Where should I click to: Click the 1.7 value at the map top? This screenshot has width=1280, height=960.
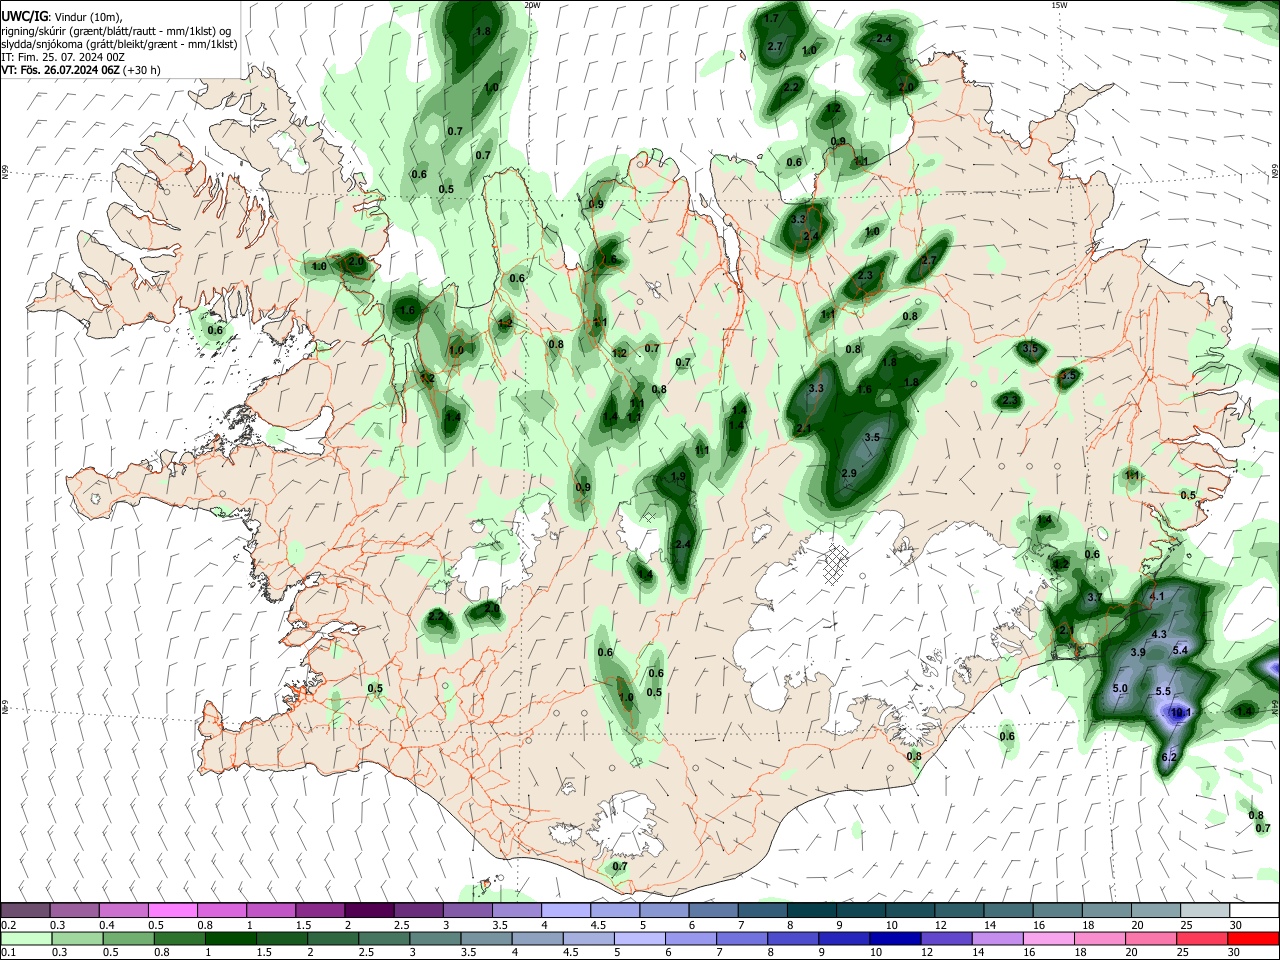point(771,19)
